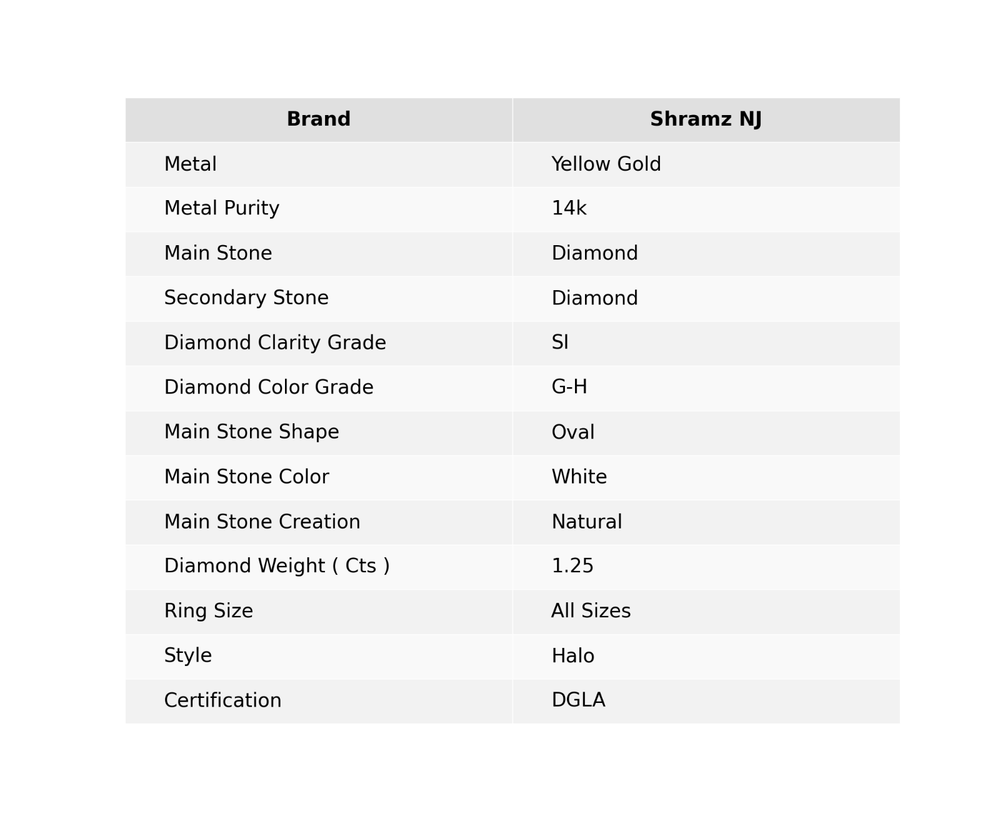This screenshot has height=813, width=1000.
Task: Click the Diamond Clarity Grade label
Action: pyautogui.click(x=275, y=343)
